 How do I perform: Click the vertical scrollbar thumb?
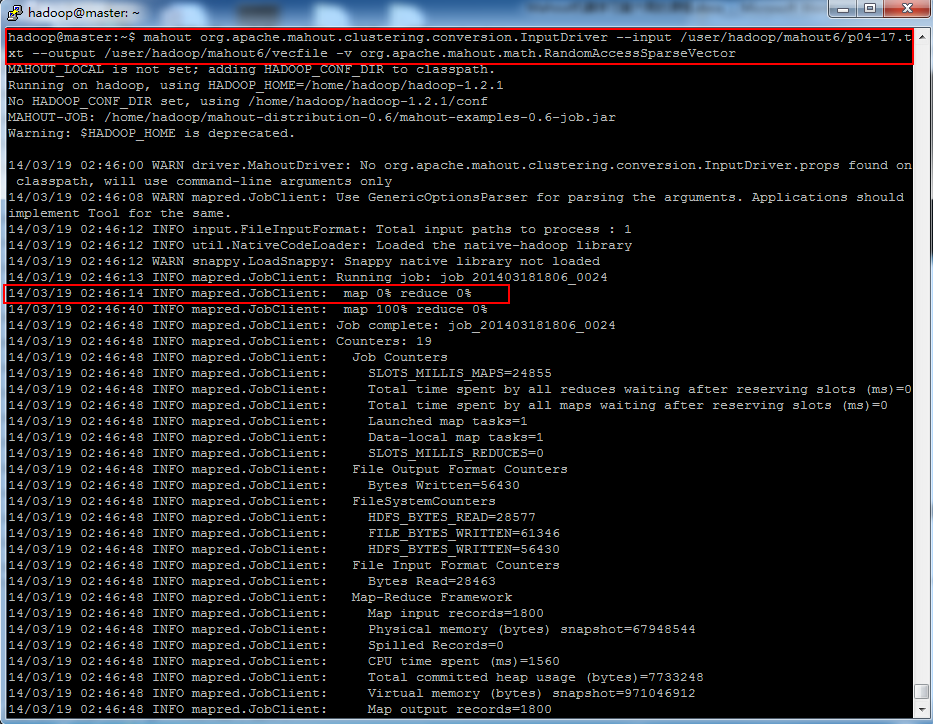coord(921,692)
